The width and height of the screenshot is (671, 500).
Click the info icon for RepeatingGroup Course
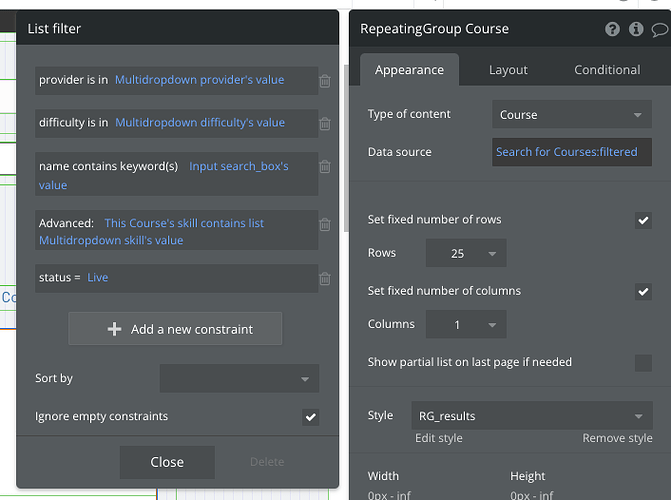pyautogui.click(x=636, y=29)
